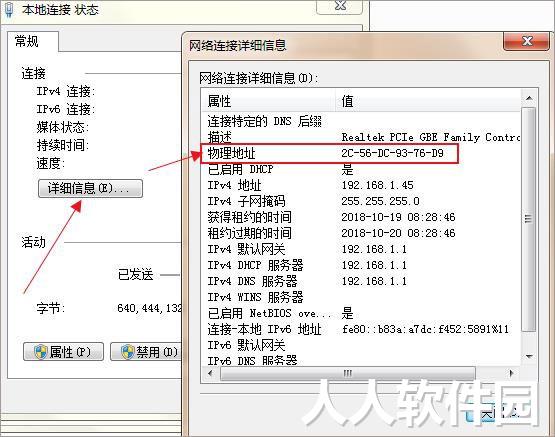Image resolution: width=555 pixels, height=437 pixels.
Task: Click the bytes value 640,444,132
Action: click(x=149, y=308)
